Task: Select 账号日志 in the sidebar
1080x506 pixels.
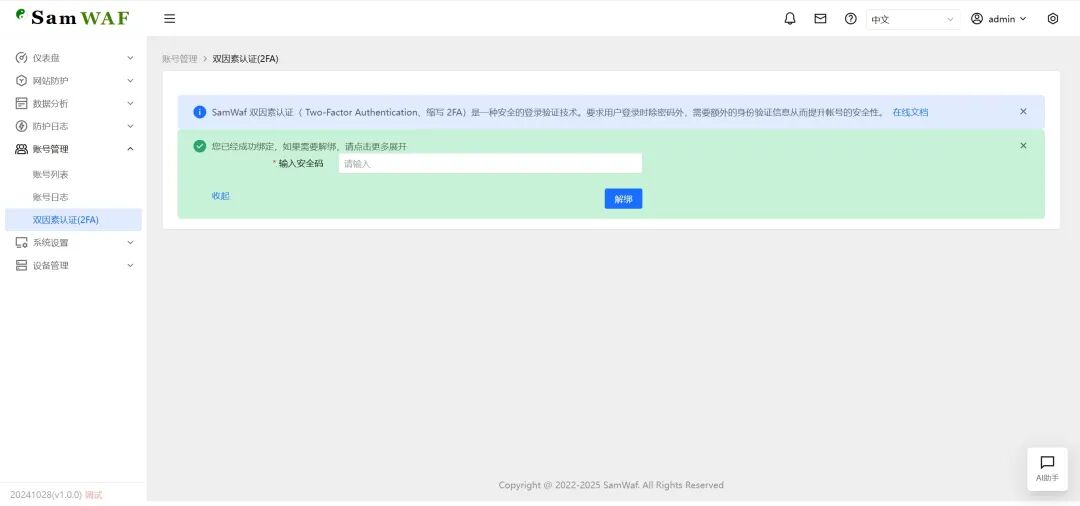Action: (x=73, y=197)
